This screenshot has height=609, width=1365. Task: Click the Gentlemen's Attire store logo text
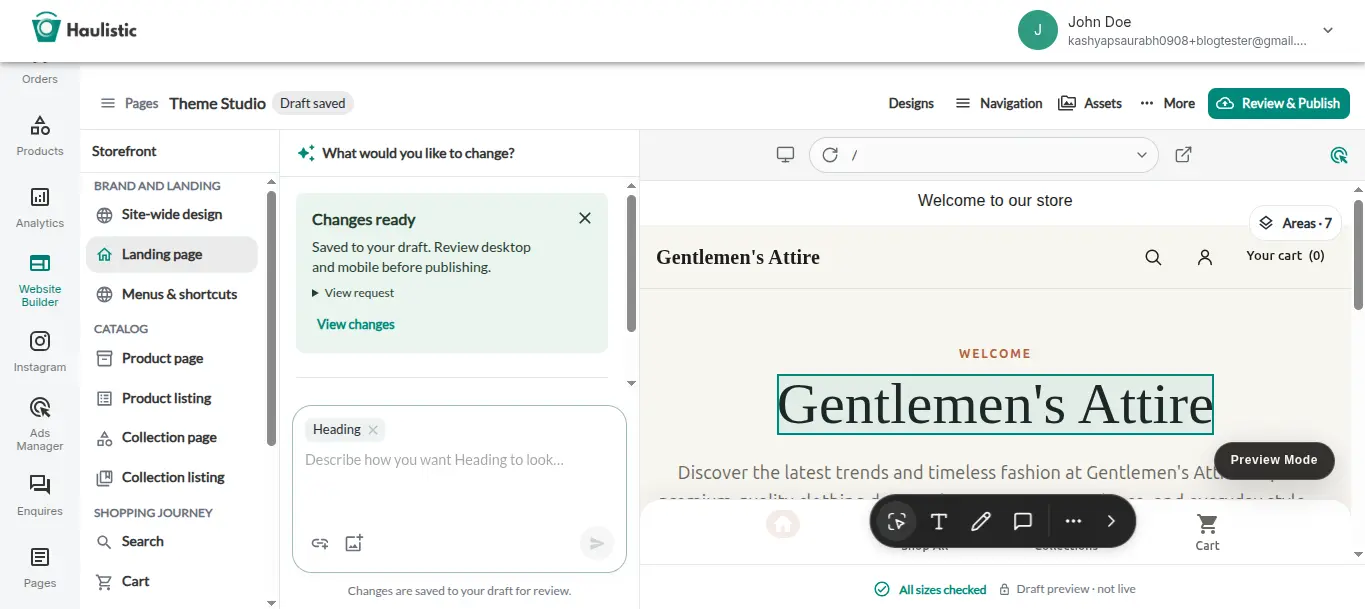737,257
